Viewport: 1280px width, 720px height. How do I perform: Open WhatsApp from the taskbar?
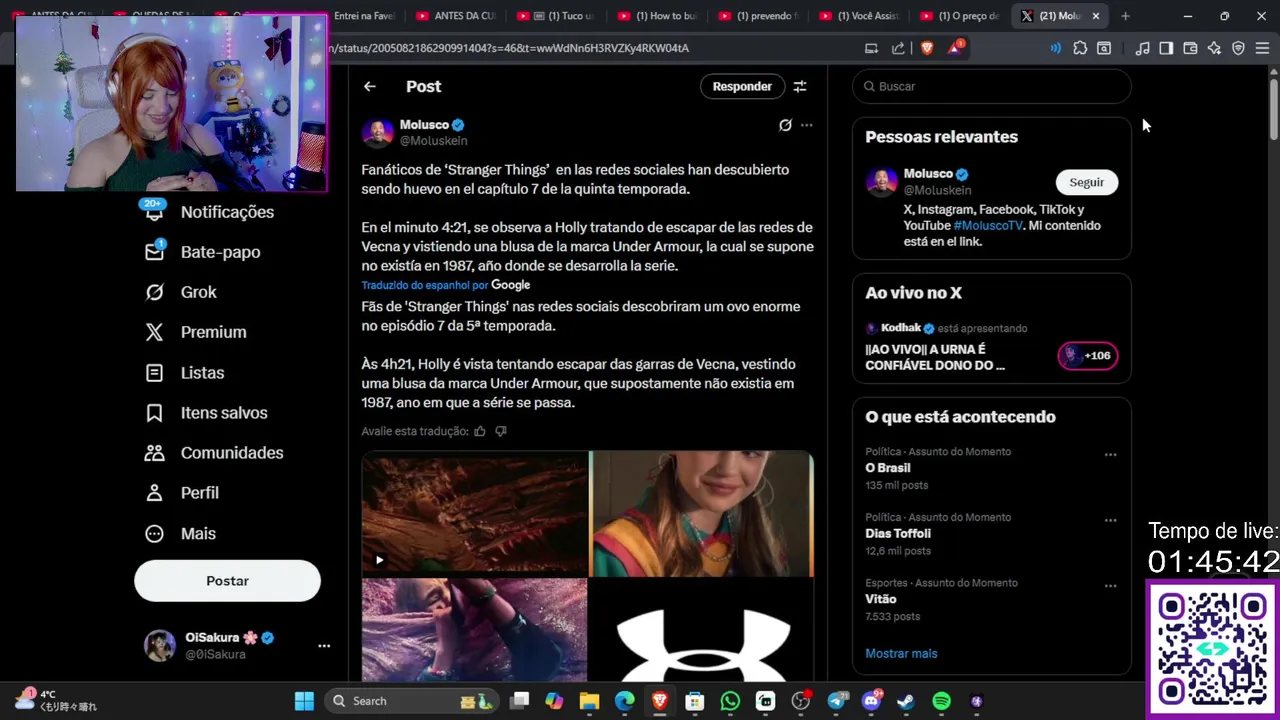(x=730, y=701)
